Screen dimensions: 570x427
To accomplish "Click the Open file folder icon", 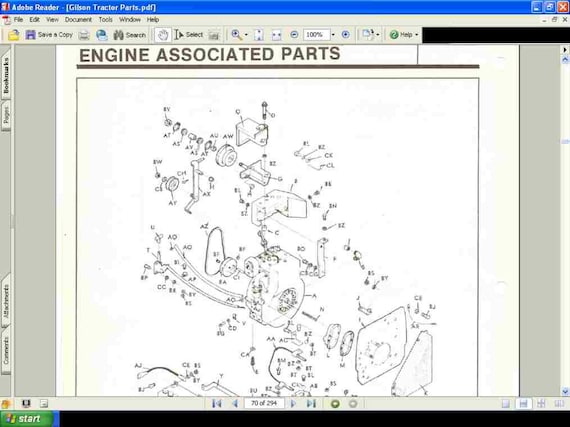I will (13, 35).
